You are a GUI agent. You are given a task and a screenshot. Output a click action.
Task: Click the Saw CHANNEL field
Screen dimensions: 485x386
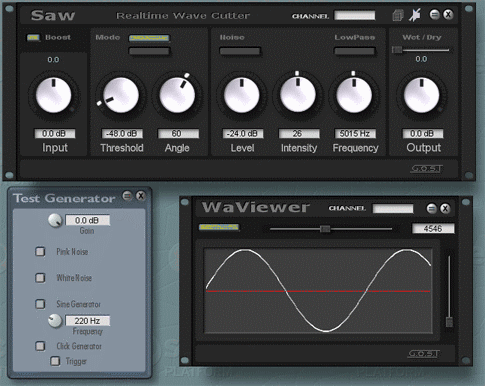355,15
